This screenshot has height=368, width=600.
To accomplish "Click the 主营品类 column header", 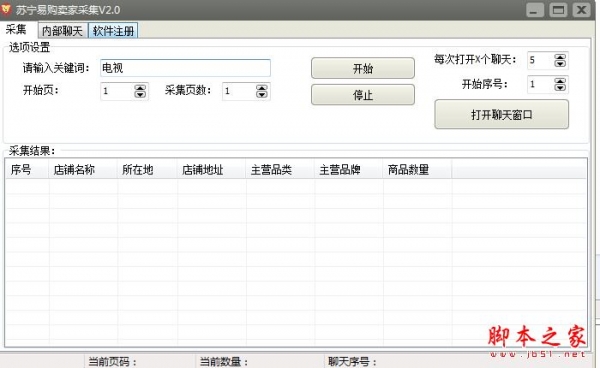I will pyautogui.click(x=280, y=169).
